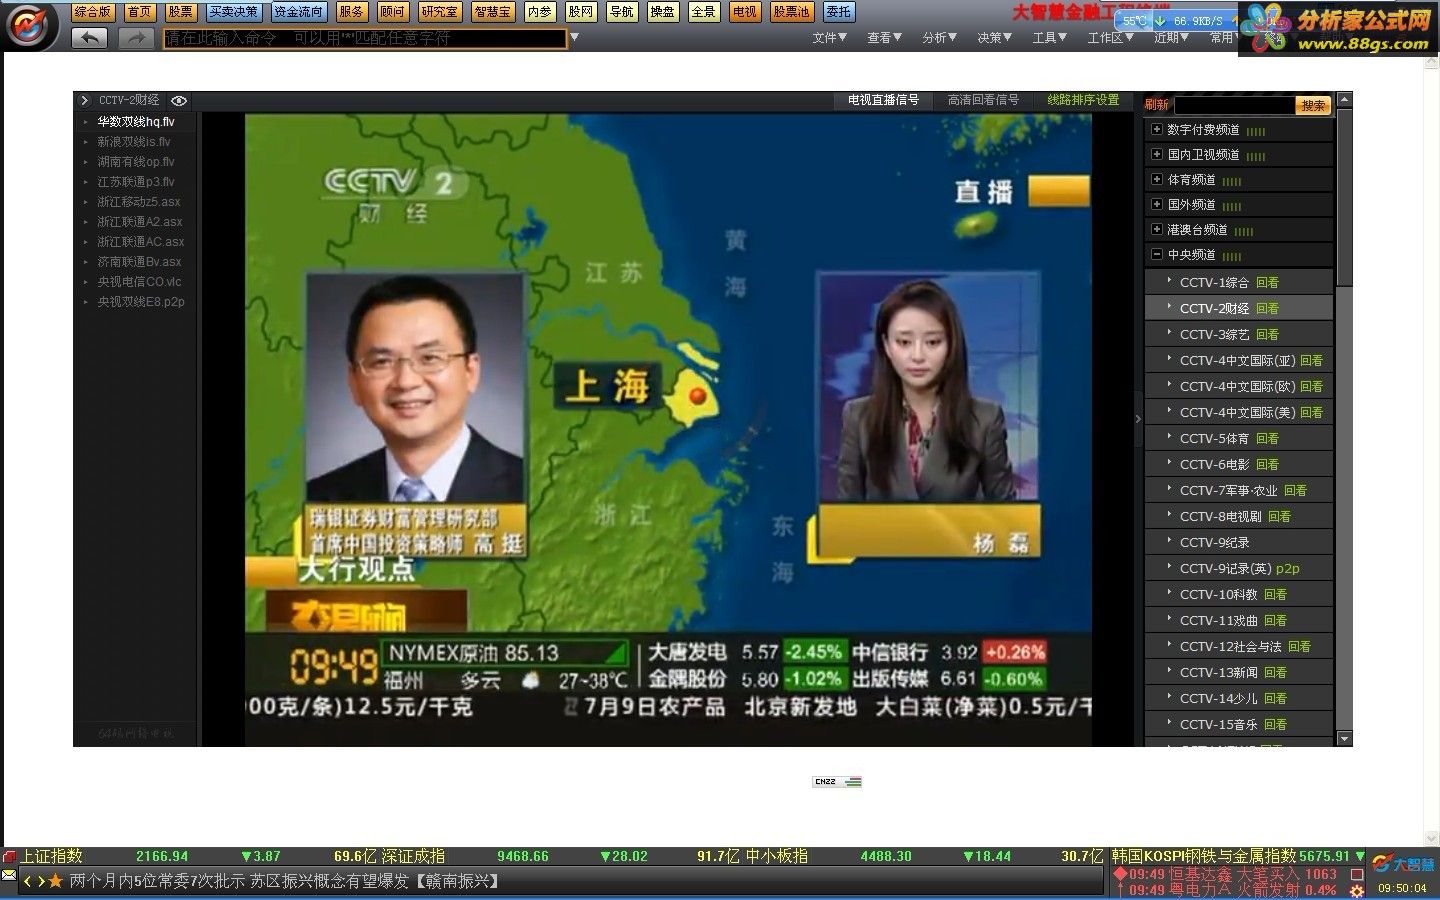The image size is (1440, 900).
Task: Open 回看 for CCTV-2财经
Action: (x=1267, y=309)
